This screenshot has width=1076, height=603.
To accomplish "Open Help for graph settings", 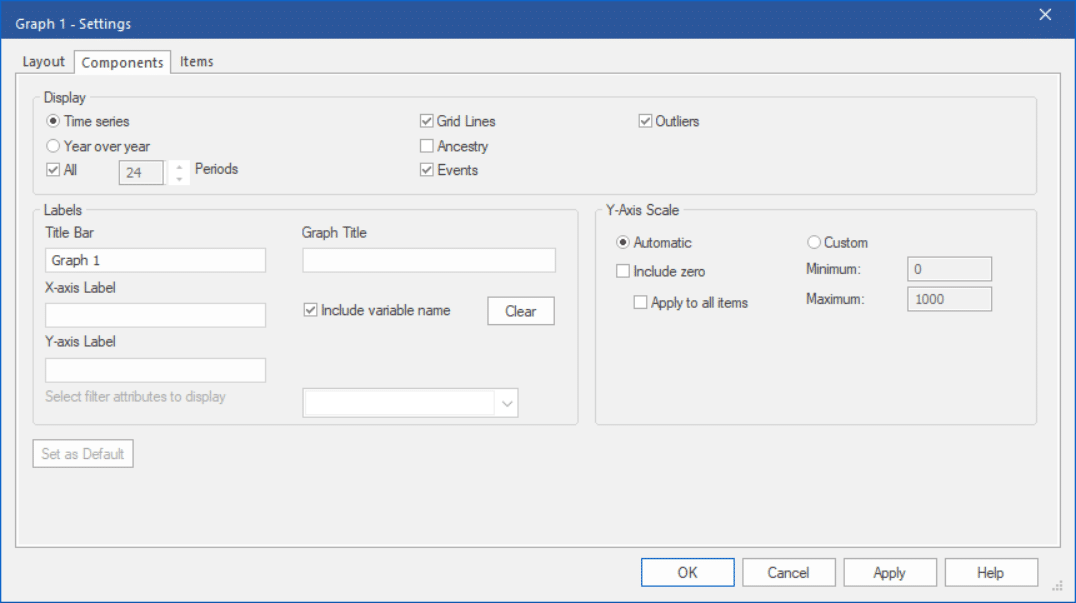I will pyautogui.click(x=991, y=573).
